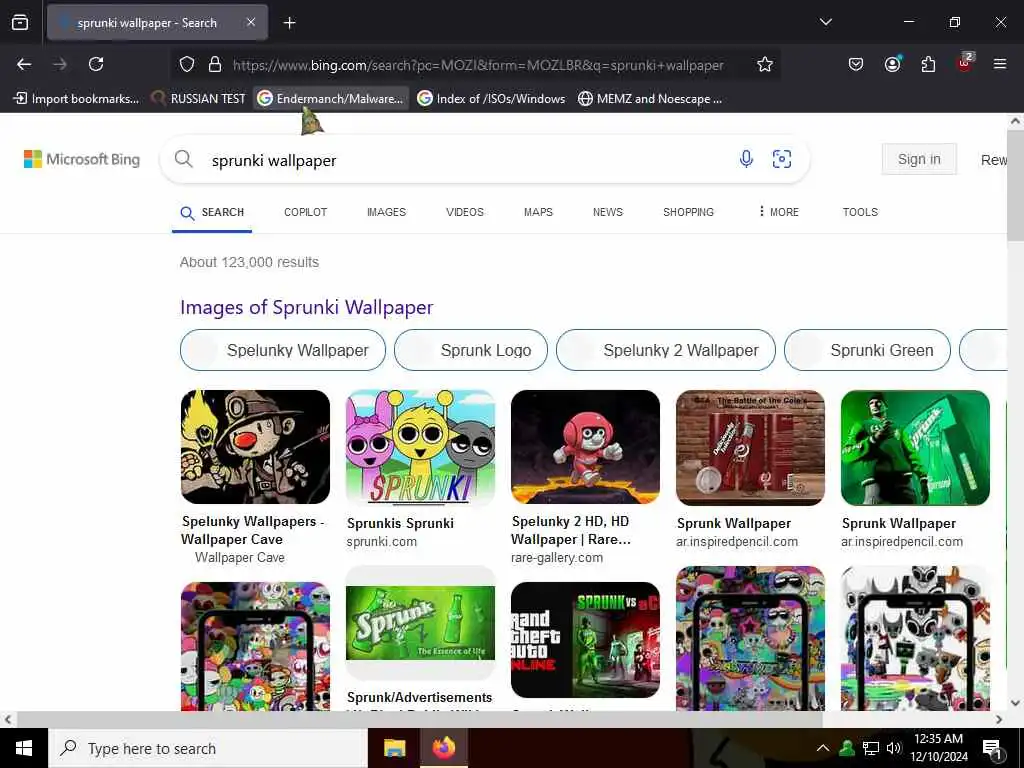Screen dimensions: 1024x768
Task: Open the Firefox account menu
Action: 892,64
